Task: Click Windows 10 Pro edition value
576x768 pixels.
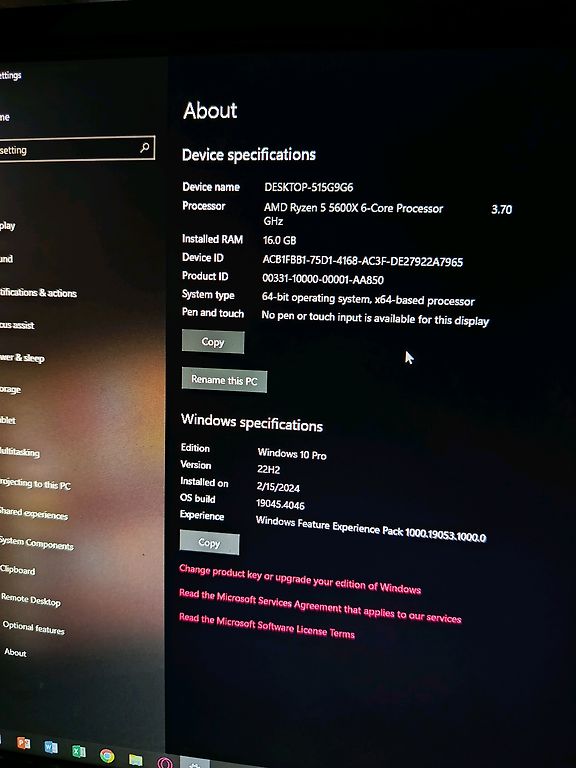Action: (x=292, y=454)
